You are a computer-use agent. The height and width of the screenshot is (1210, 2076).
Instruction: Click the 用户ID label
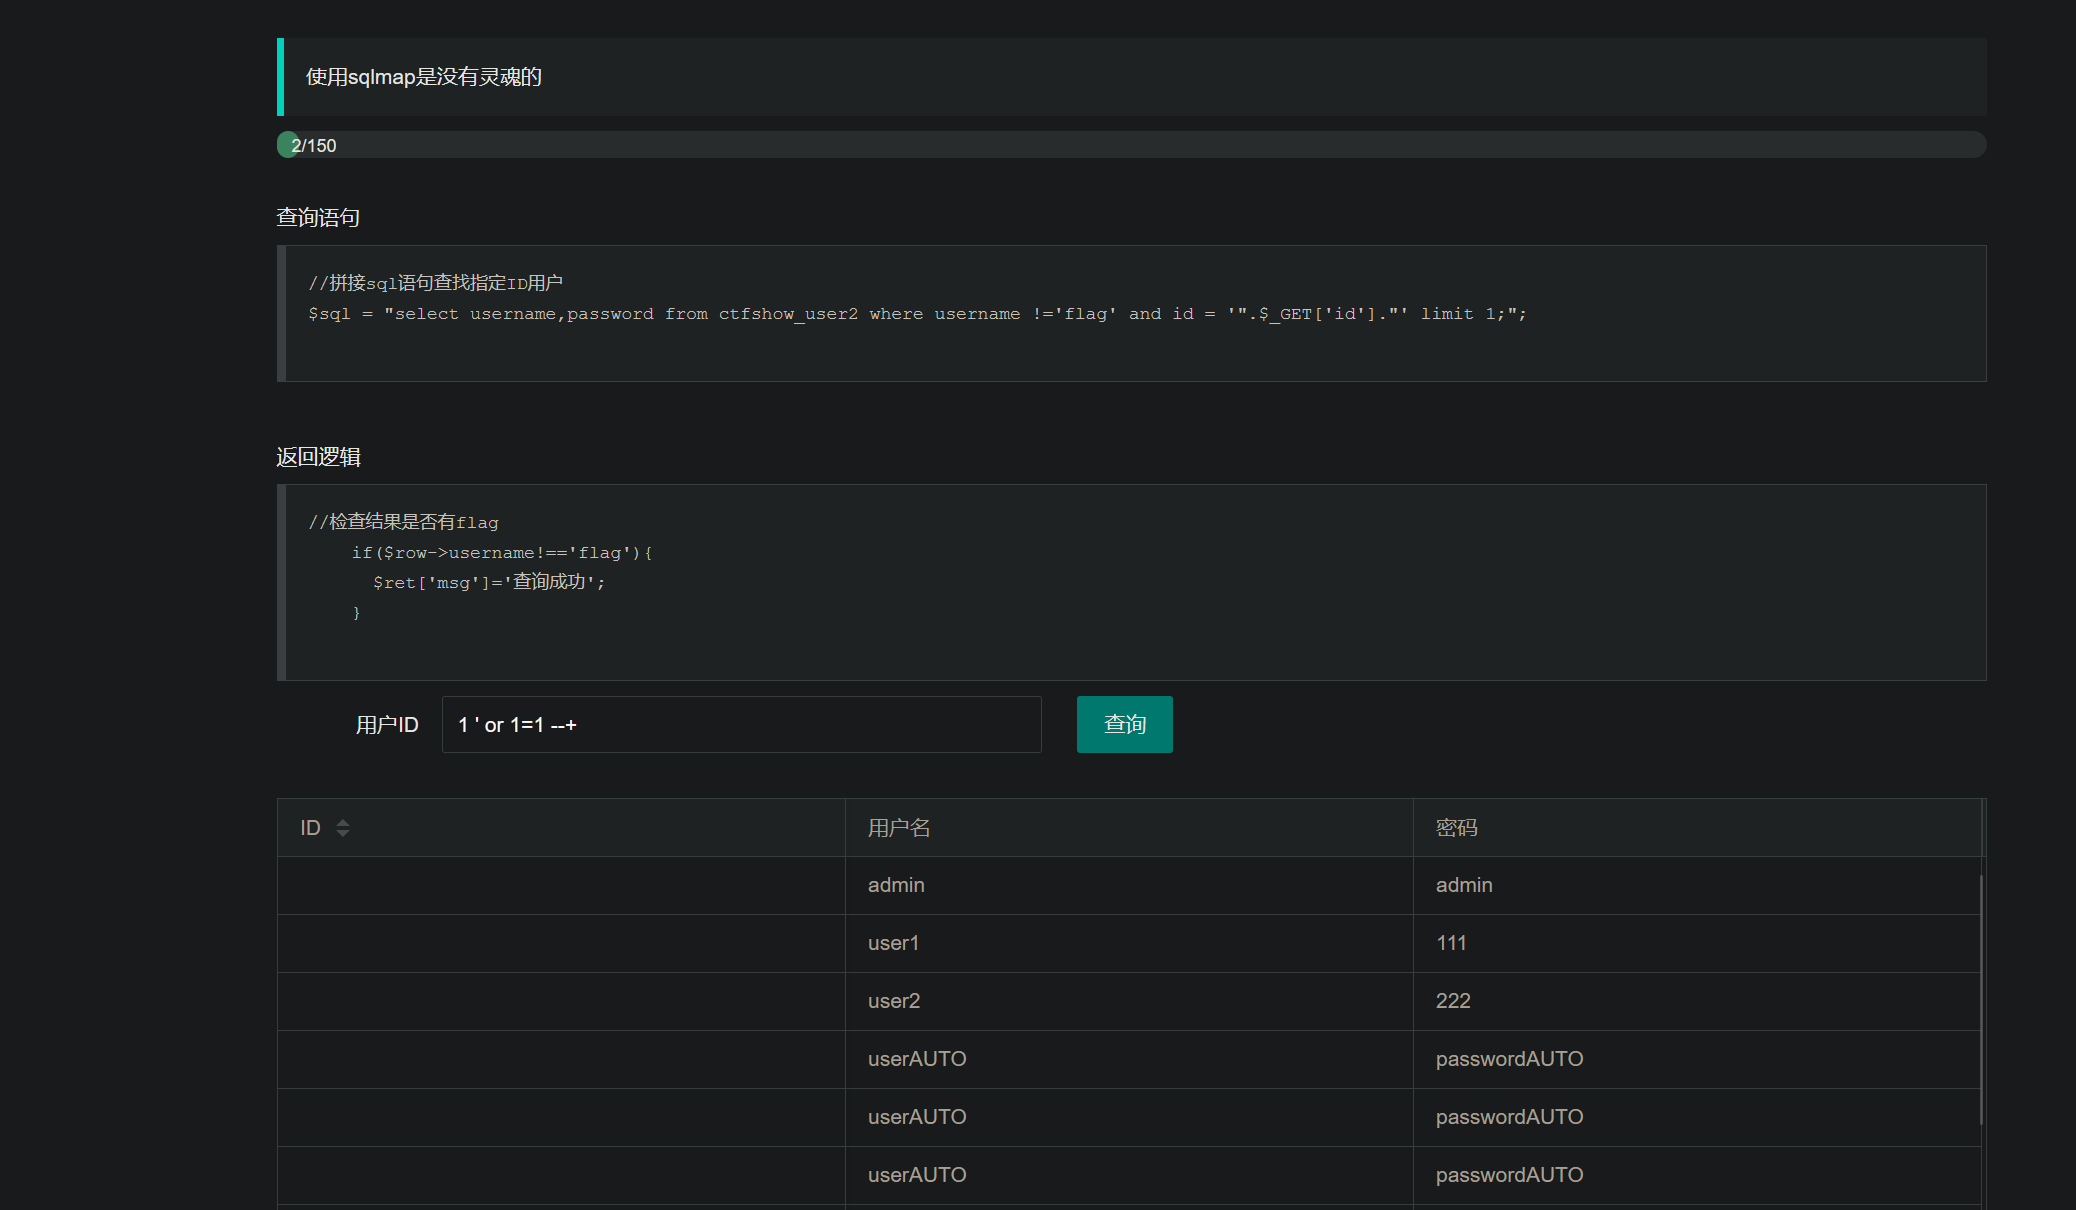387,725
